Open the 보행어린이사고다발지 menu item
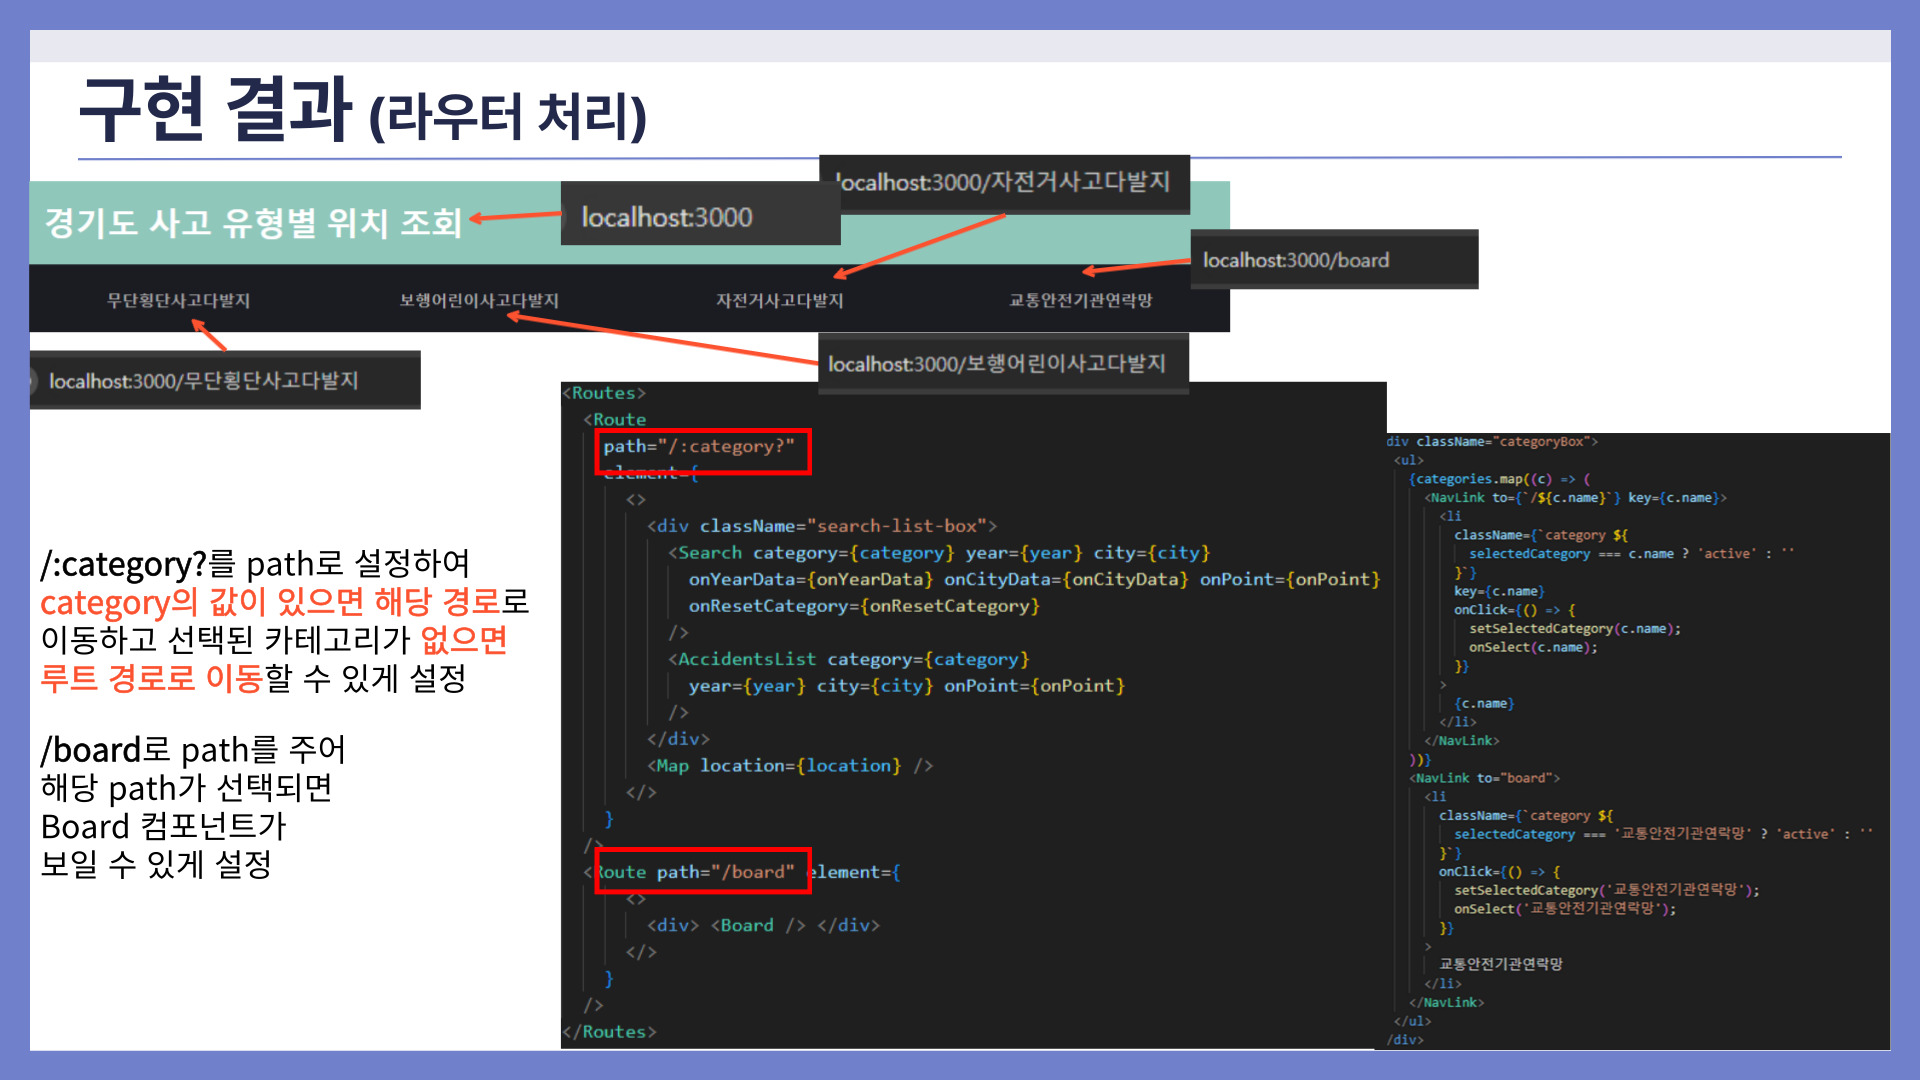 [479, 300]
